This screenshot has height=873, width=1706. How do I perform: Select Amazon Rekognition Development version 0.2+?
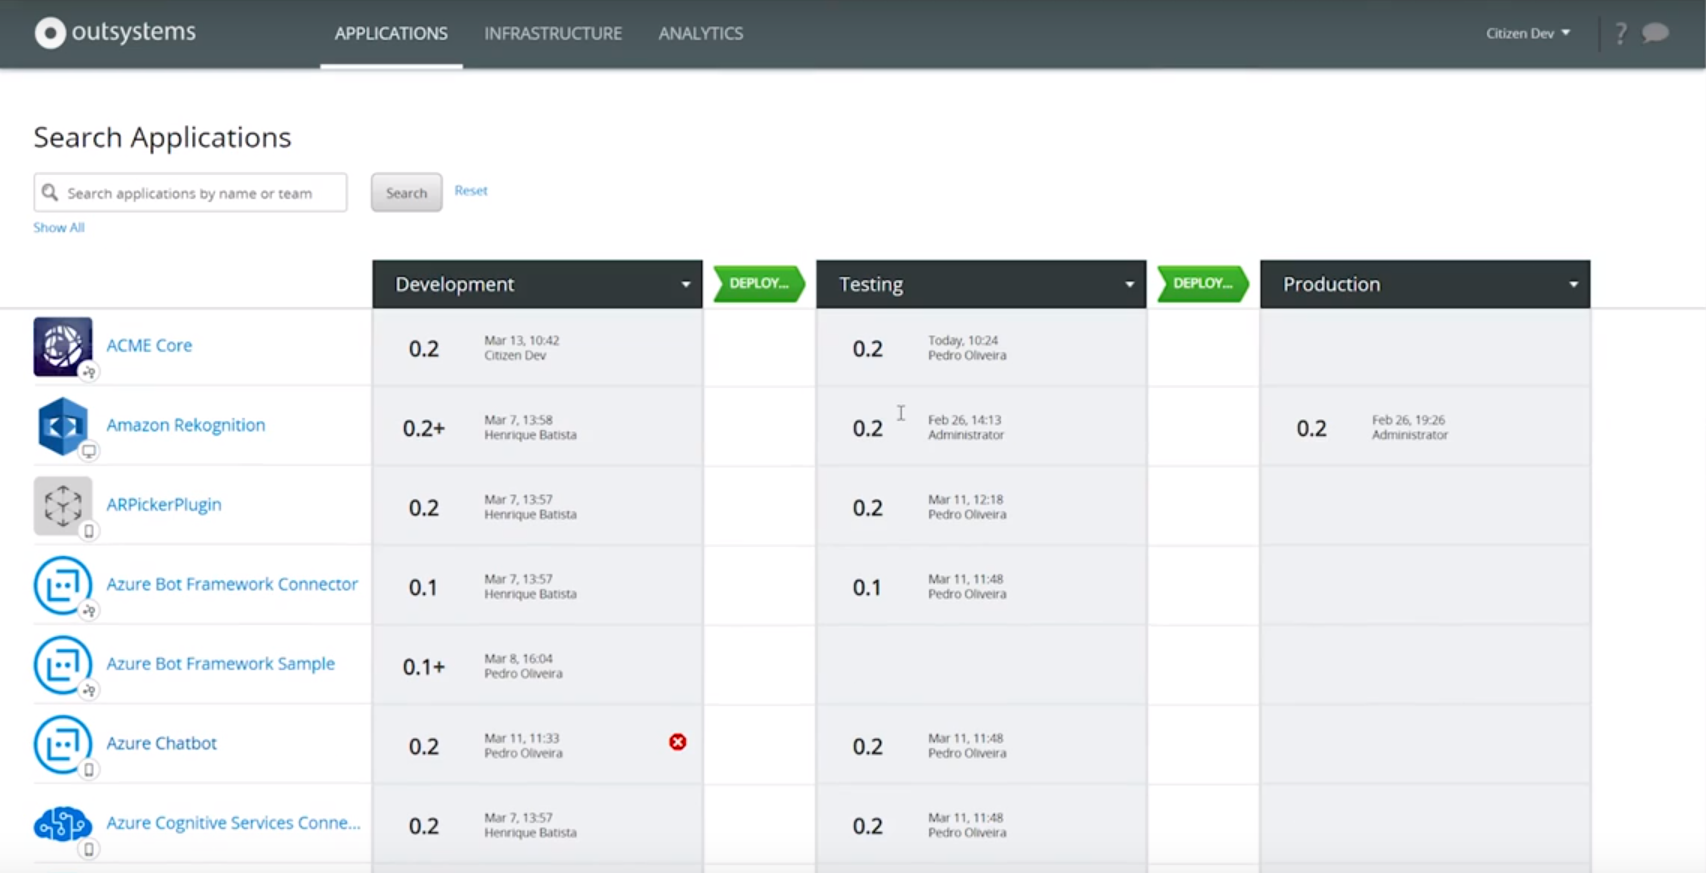424,428
